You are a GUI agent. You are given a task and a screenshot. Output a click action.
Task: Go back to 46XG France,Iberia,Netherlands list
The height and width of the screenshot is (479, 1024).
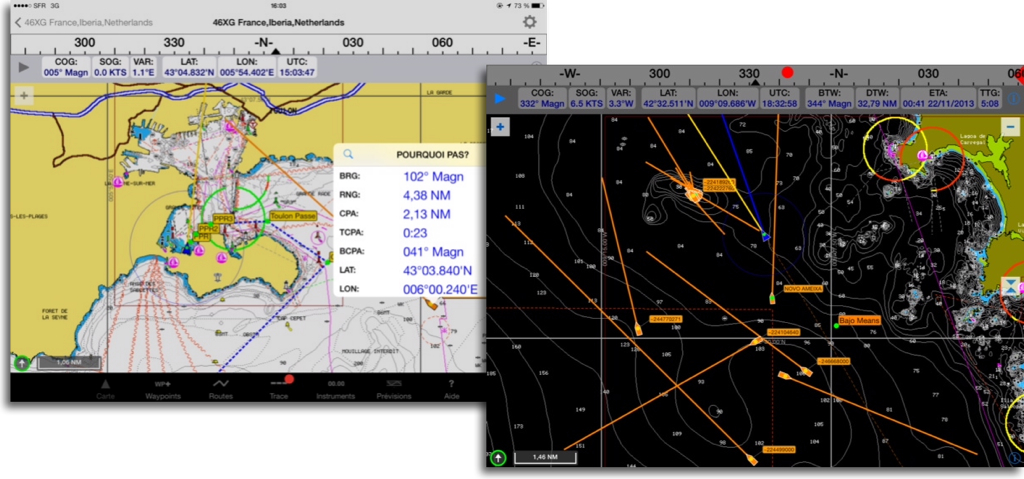coord(84,22)
